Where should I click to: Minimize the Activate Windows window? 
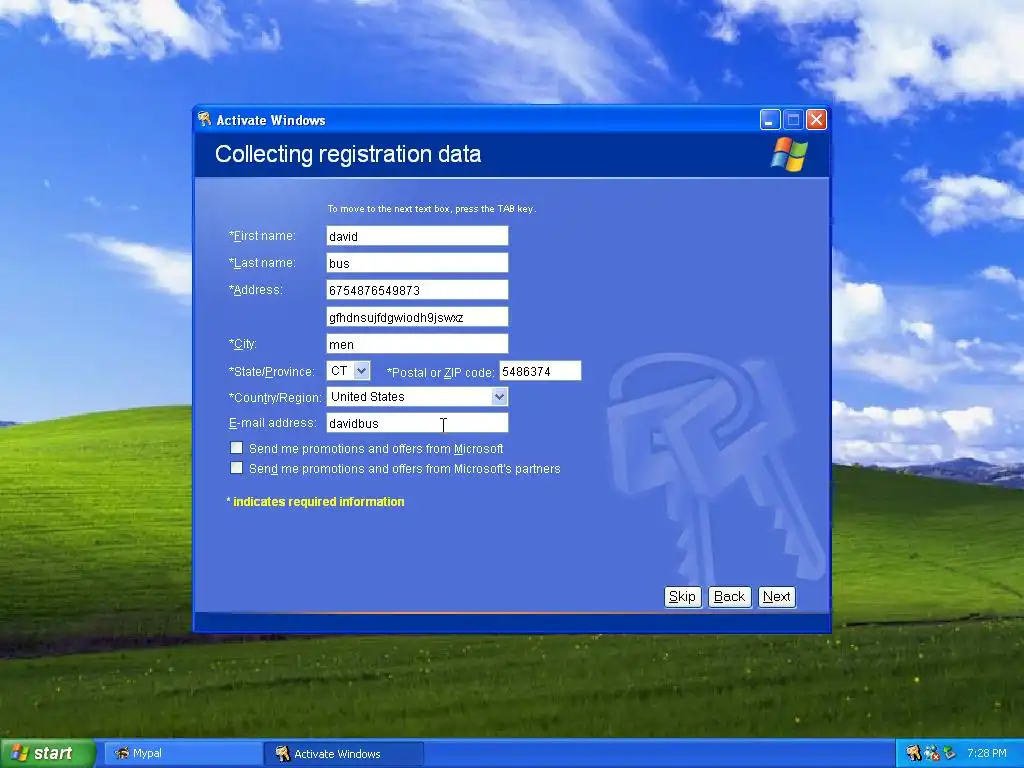click(x=771, y=120)
